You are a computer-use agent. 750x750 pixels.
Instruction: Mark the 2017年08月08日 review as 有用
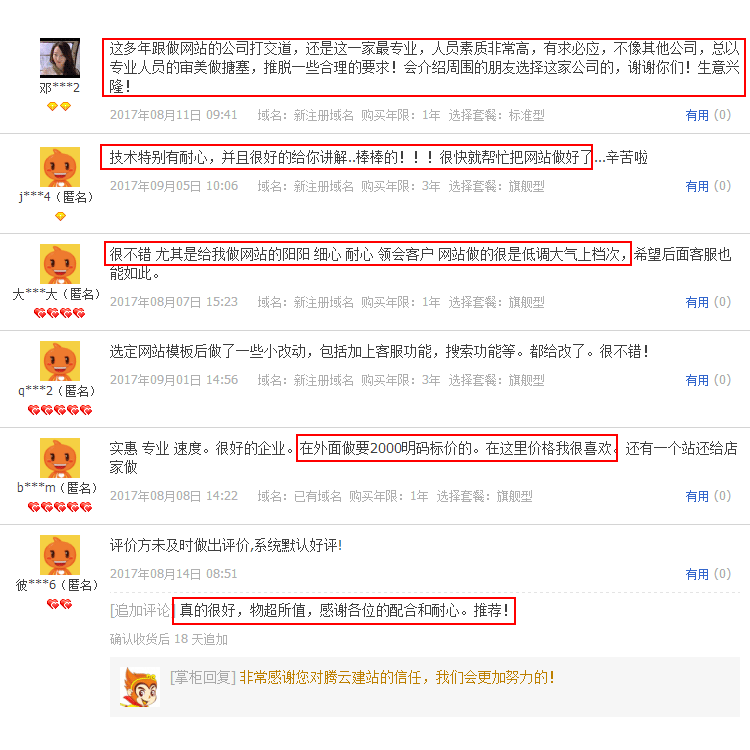pos(696,496)
